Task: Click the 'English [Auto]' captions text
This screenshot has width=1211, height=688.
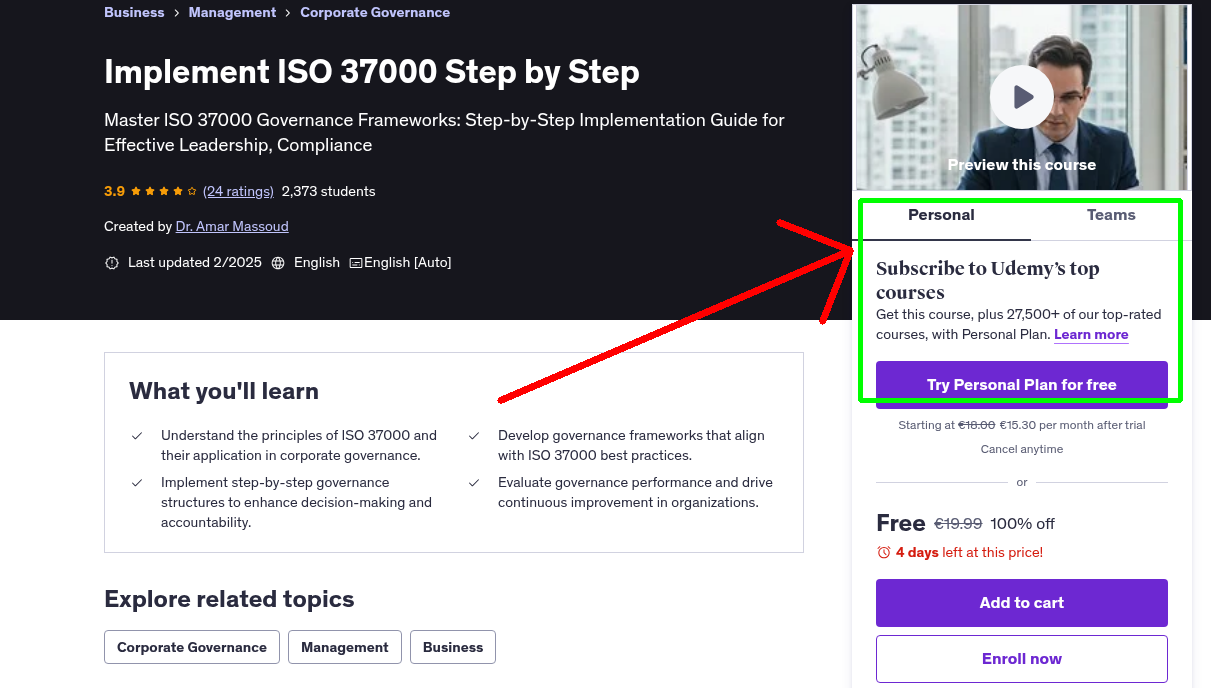Action: 408,262
